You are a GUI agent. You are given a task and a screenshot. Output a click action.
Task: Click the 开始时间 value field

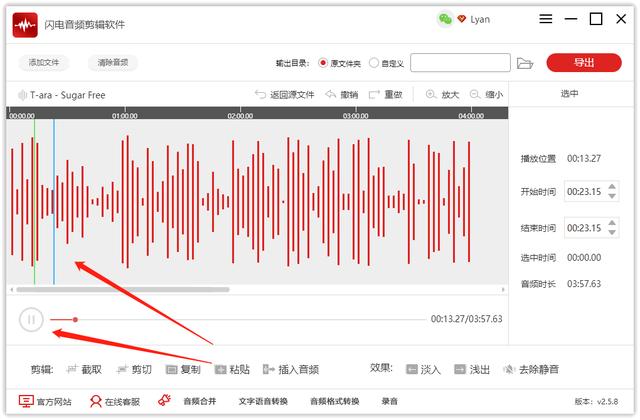(x=584, y=191)
